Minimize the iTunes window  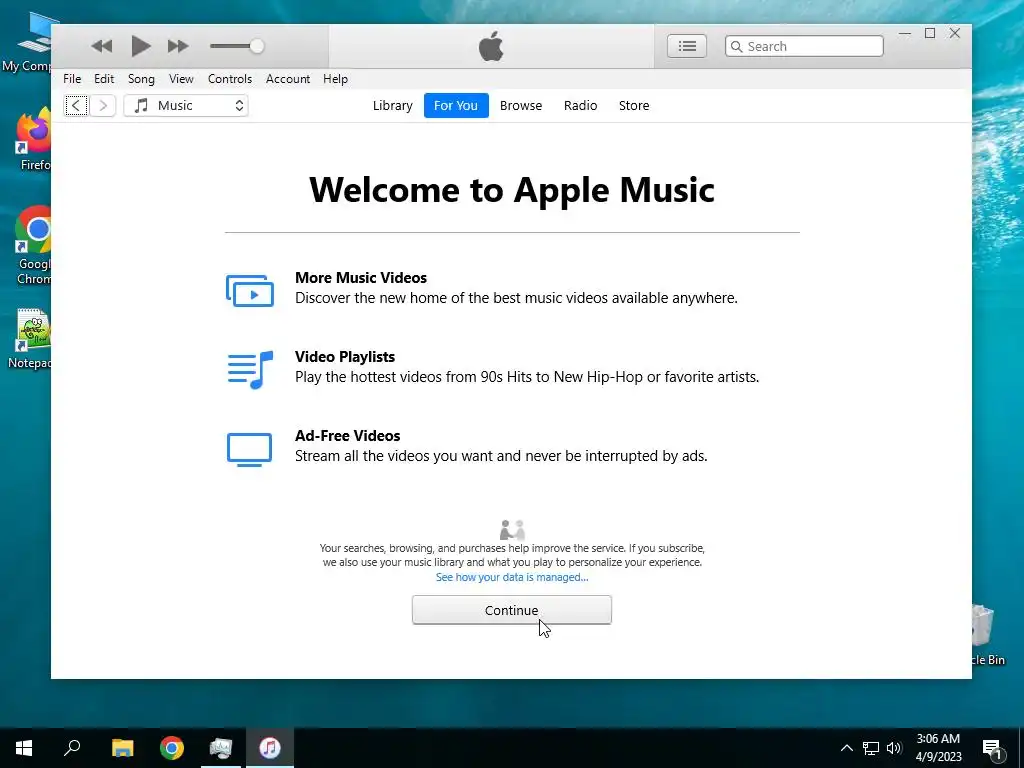pos(904,33)
